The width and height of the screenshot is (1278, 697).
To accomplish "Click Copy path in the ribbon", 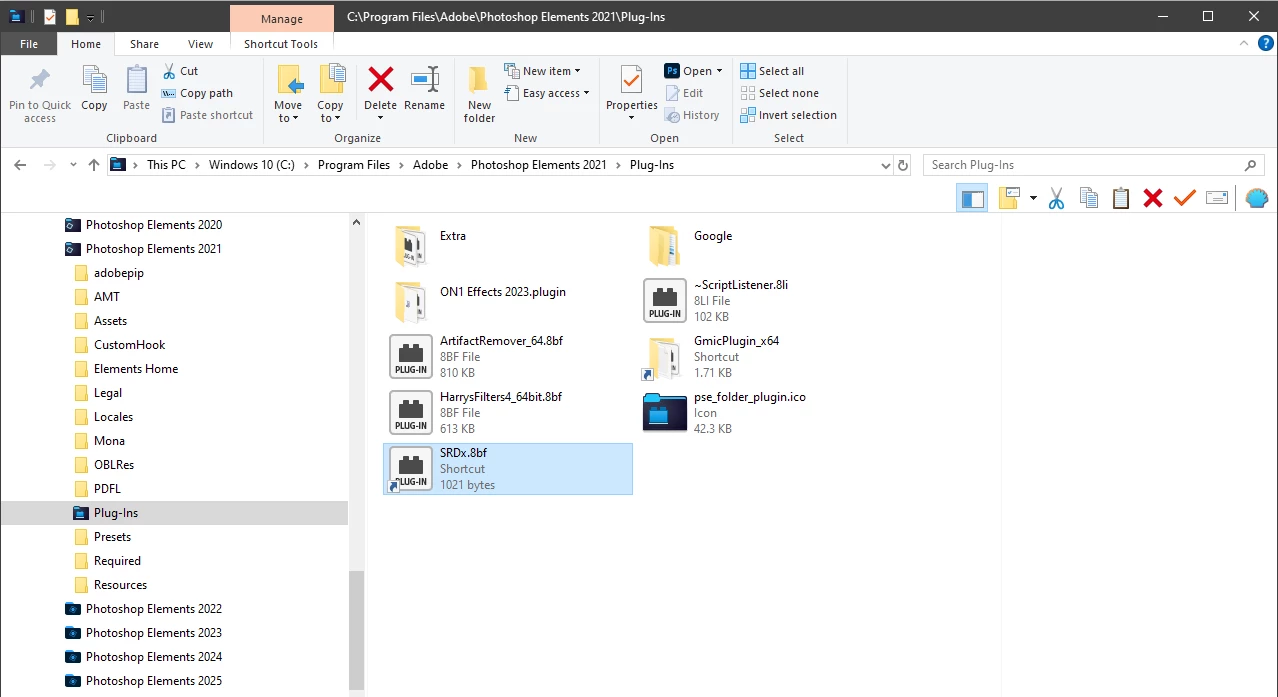I will point(197,93).
